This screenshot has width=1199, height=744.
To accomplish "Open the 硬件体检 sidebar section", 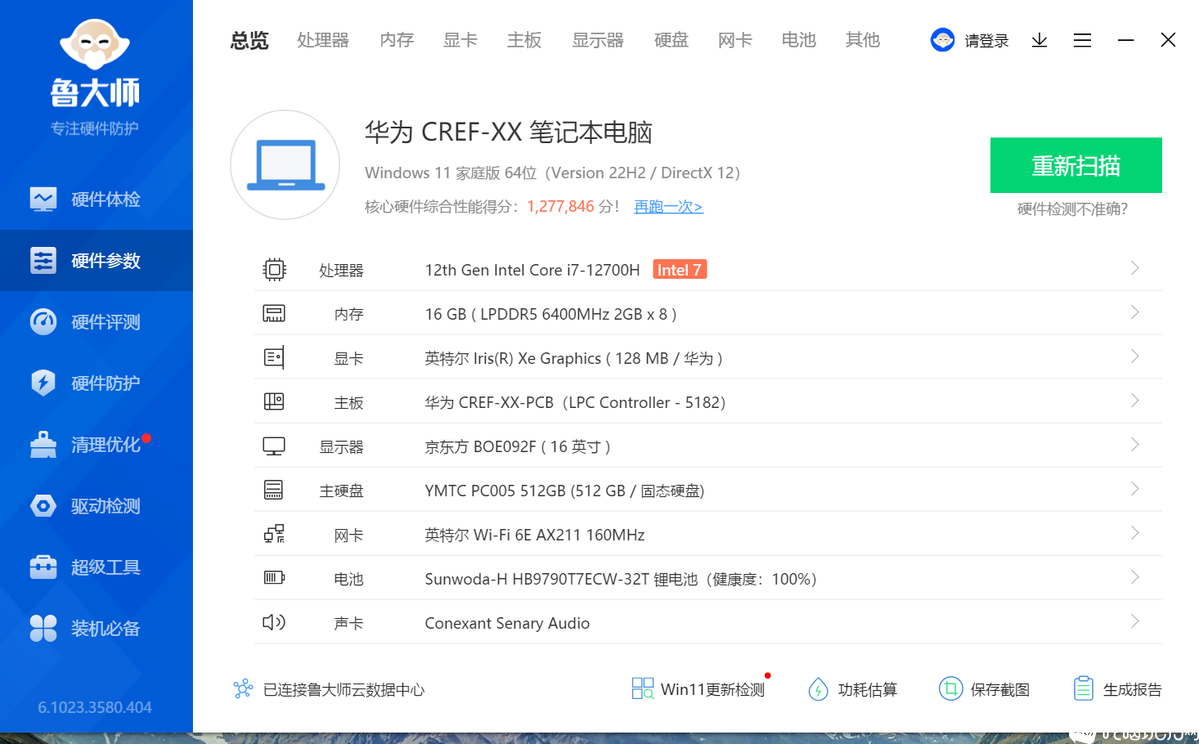I will click(96, 200).
